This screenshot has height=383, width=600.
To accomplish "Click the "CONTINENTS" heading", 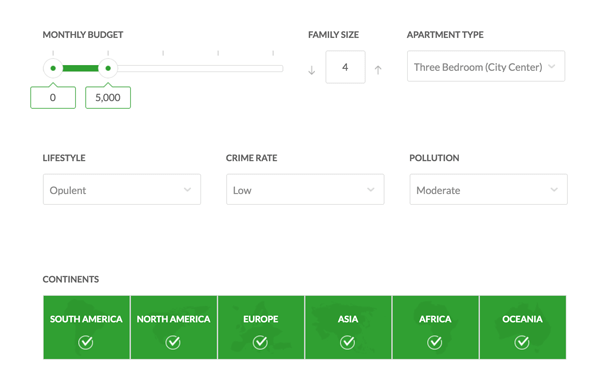I will point(71,279).
